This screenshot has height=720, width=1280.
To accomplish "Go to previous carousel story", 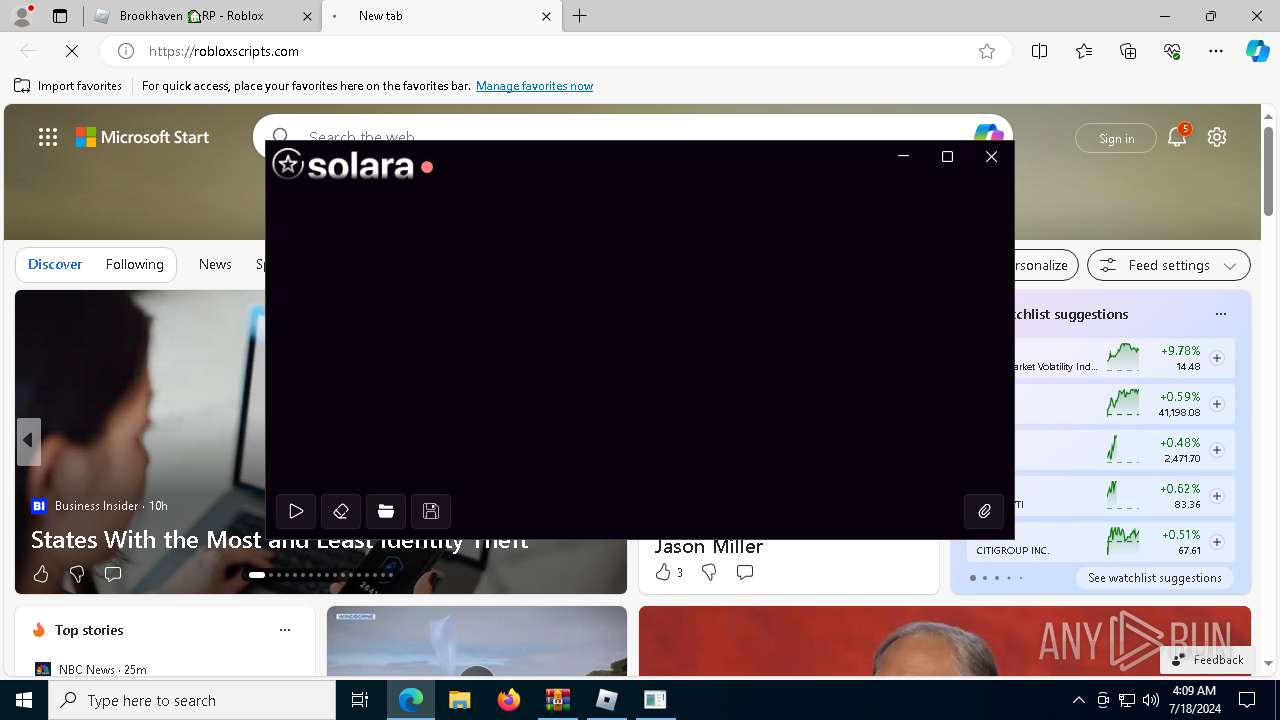I will 28,441.
